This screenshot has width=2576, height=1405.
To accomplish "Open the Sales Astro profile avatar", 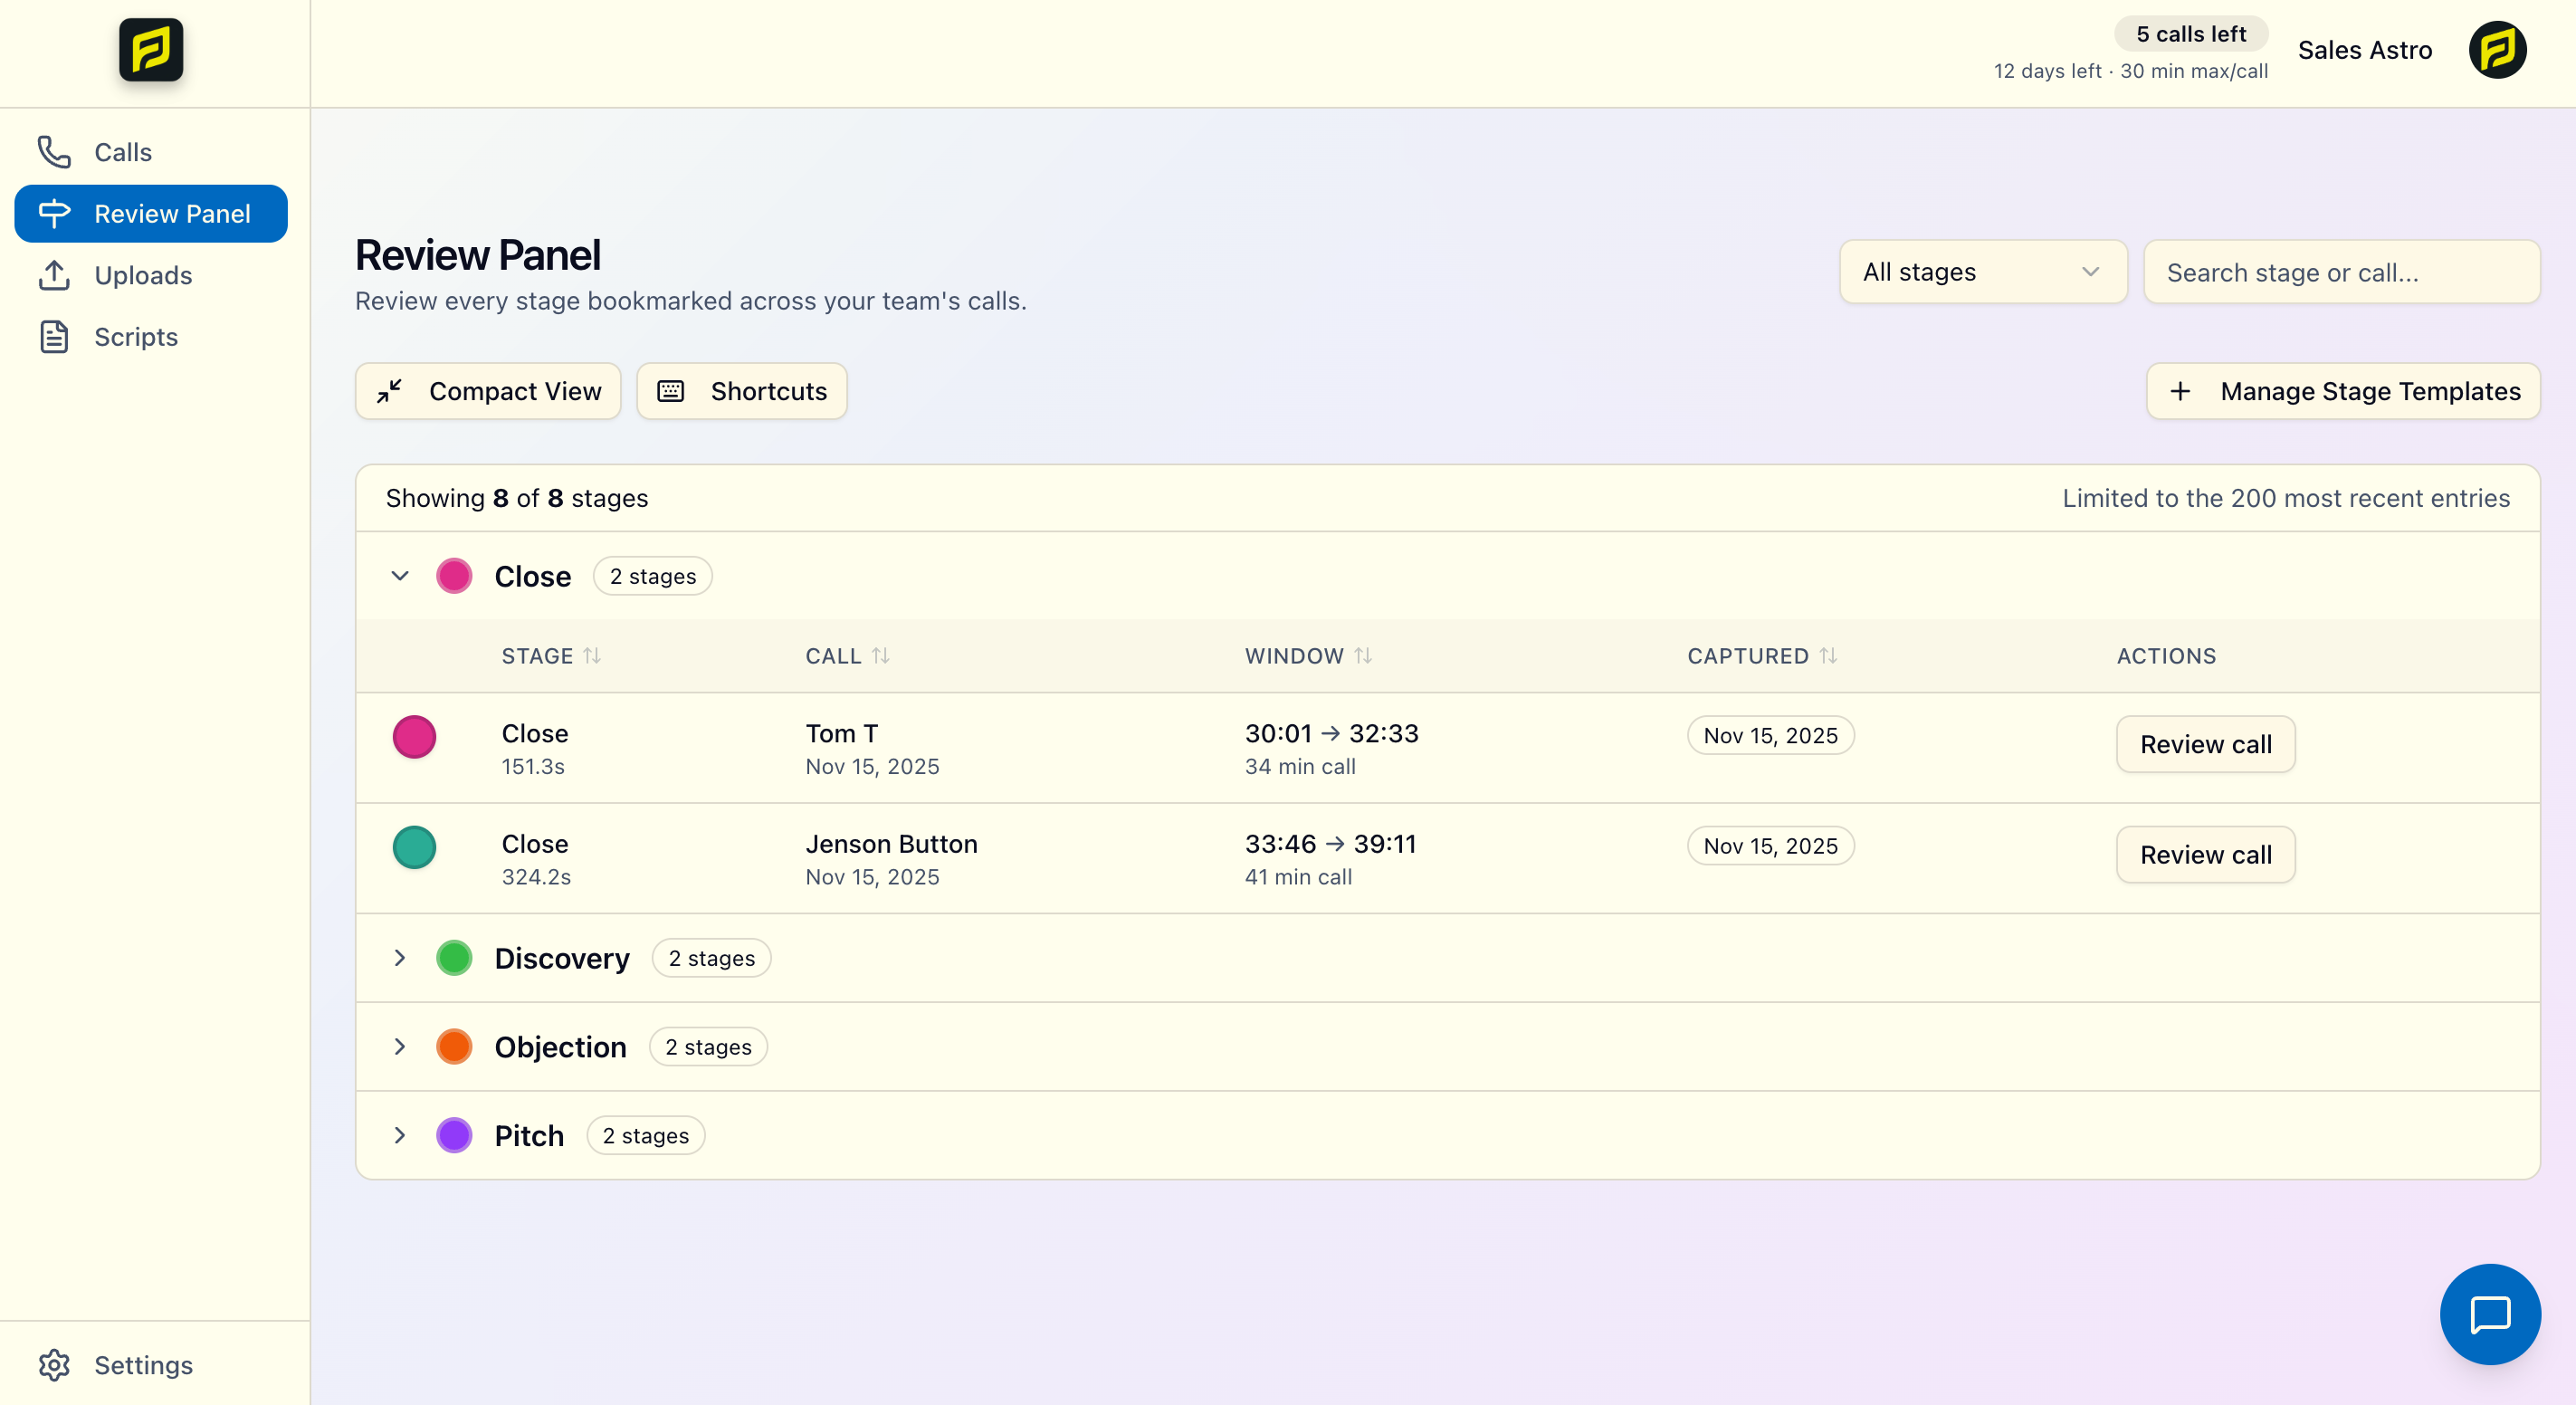I will coord(2497,50).
